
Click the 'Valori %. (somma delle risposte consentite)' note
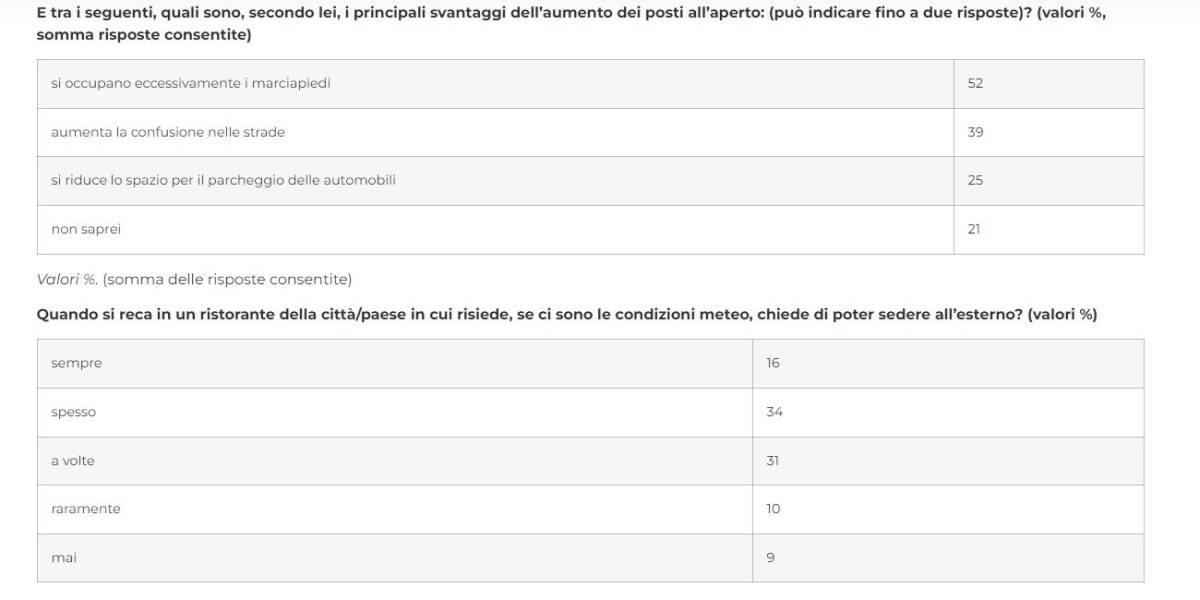pos(194,279)
